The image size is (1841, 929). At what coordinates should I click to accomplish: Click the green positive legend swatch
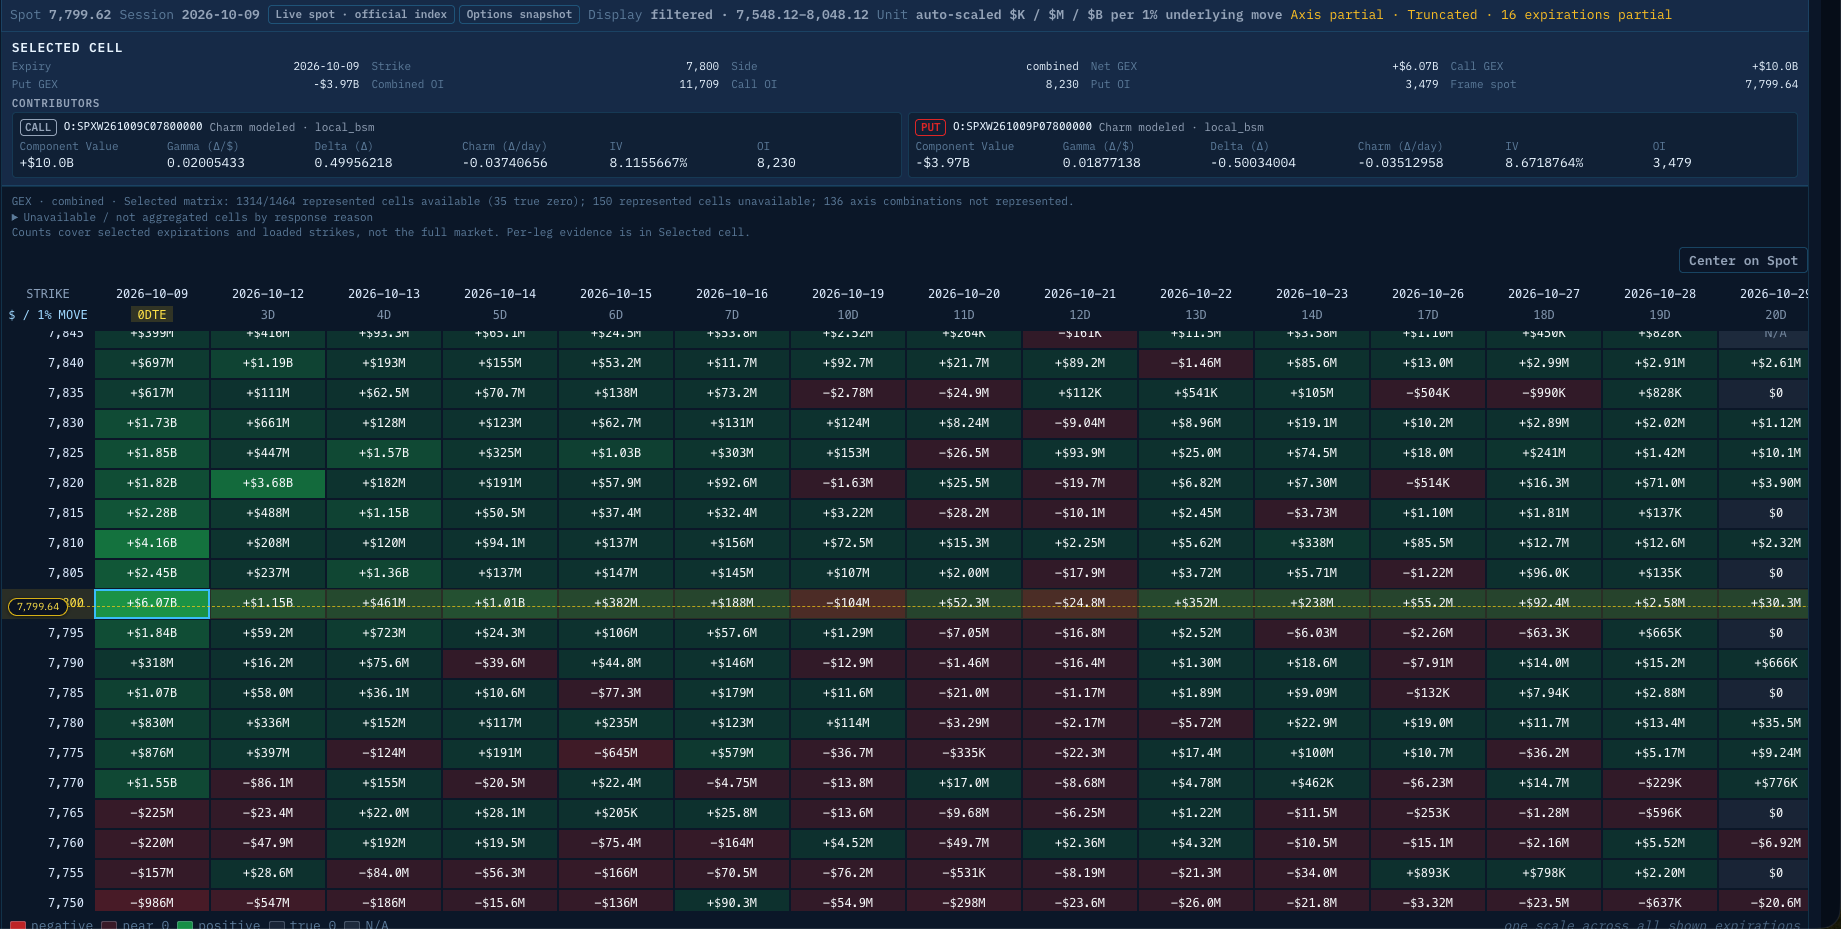(185, 925)
